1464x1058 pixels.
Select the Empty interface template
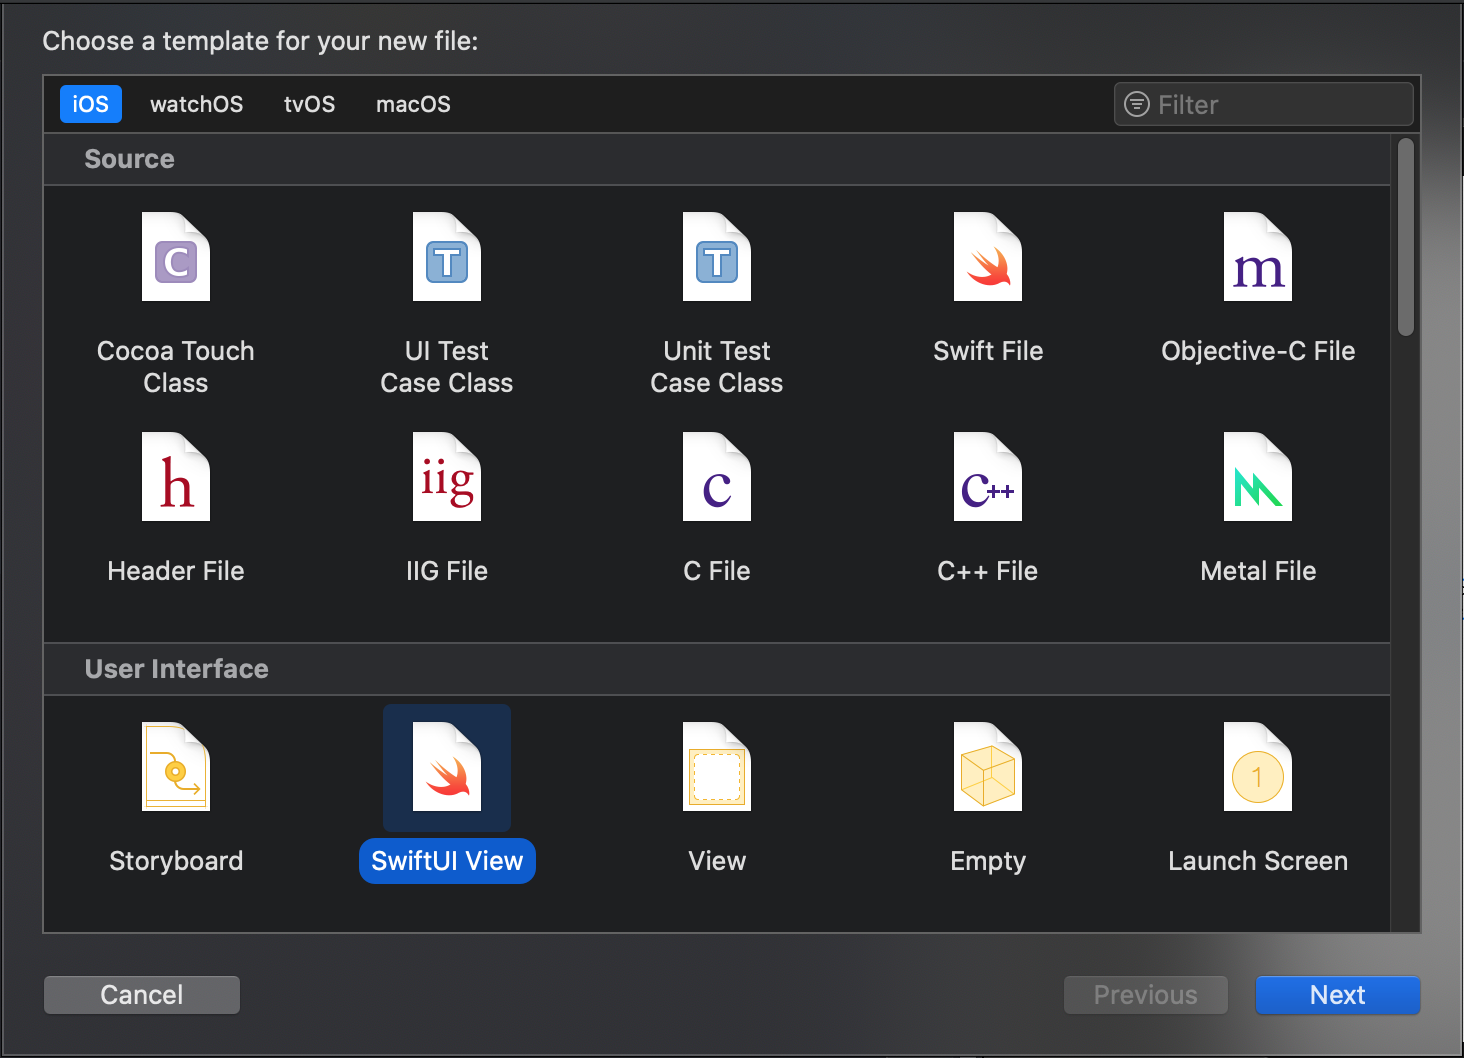coord(988,768)
